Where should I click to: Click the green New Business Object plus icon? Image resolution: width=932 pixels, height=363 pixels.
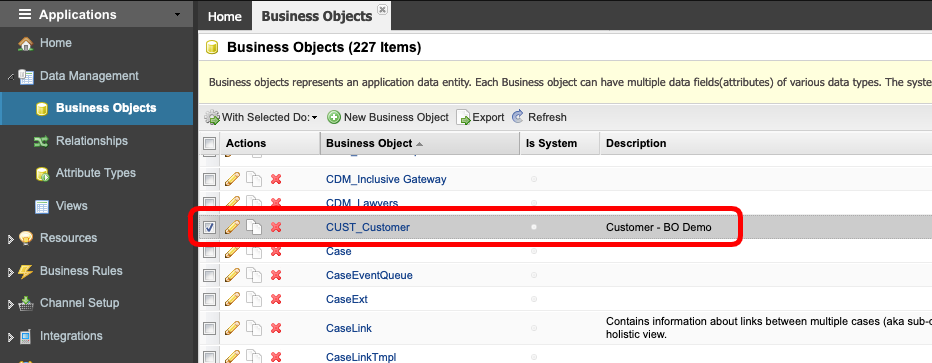coord(334,117)
